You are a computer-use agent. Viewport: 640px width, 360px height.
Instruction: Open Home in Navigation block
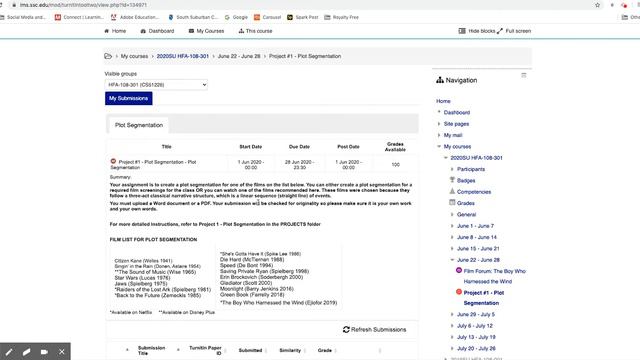click(443, 101)
